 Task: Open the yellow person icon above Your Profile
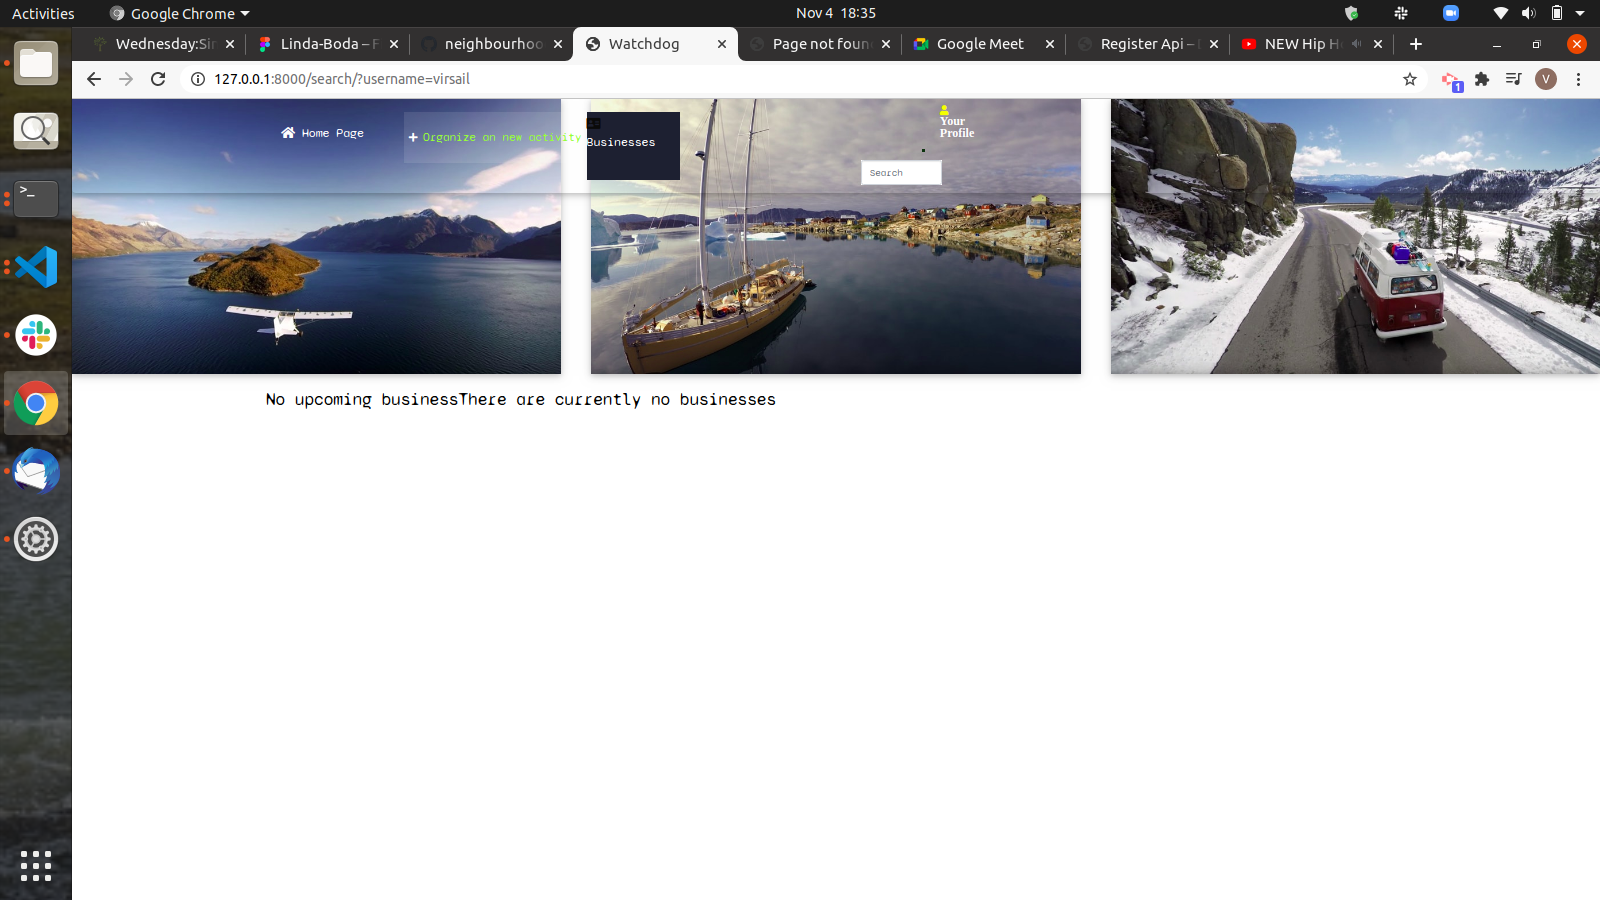944,110
